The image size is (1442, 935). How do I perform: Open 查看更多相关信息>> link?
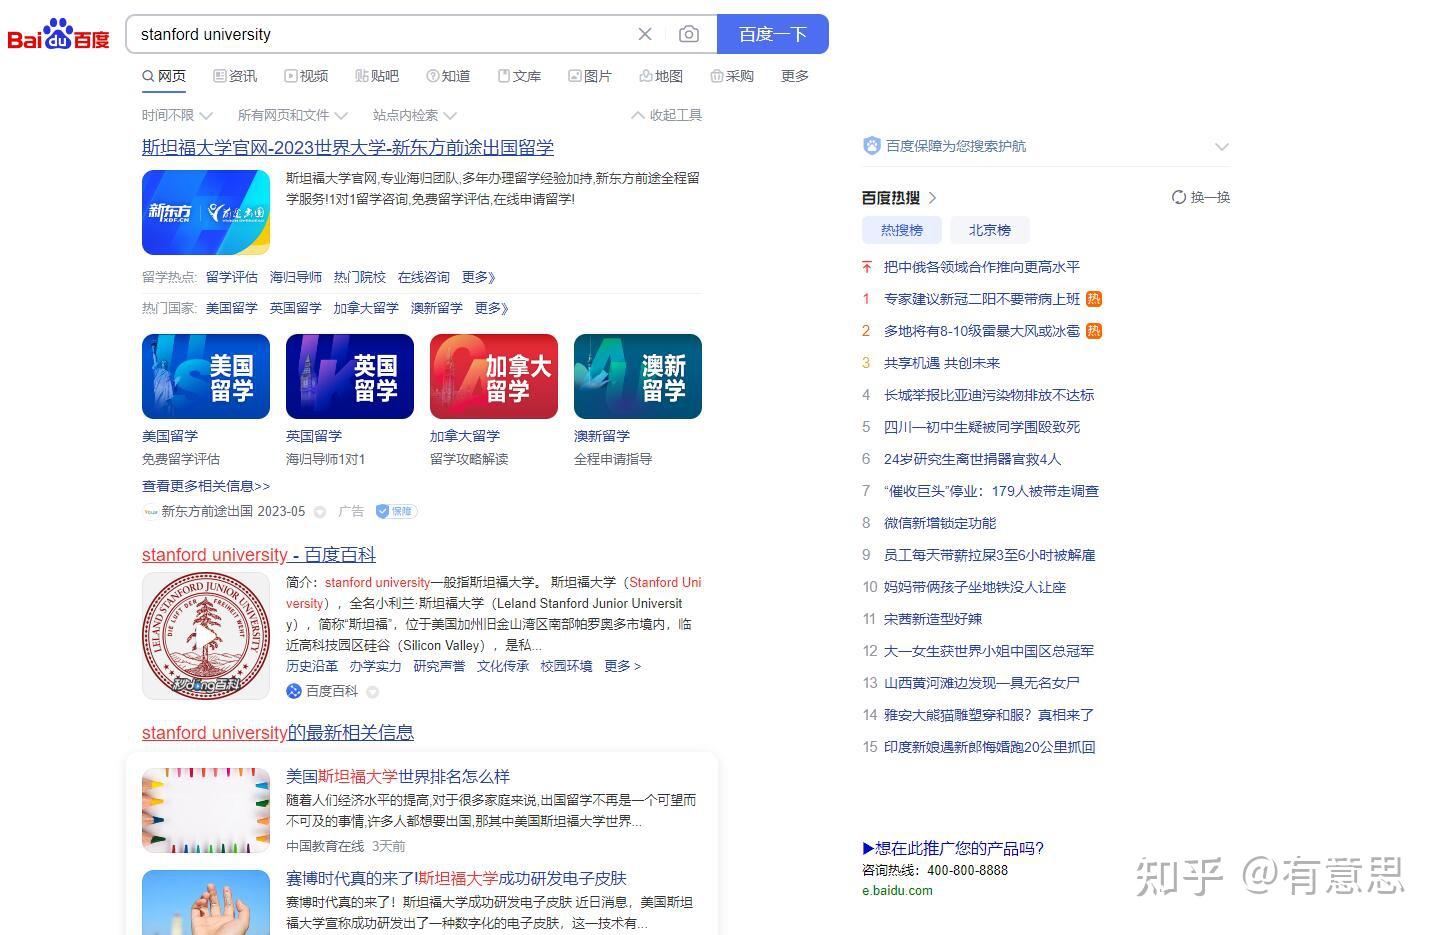point(206,486)
